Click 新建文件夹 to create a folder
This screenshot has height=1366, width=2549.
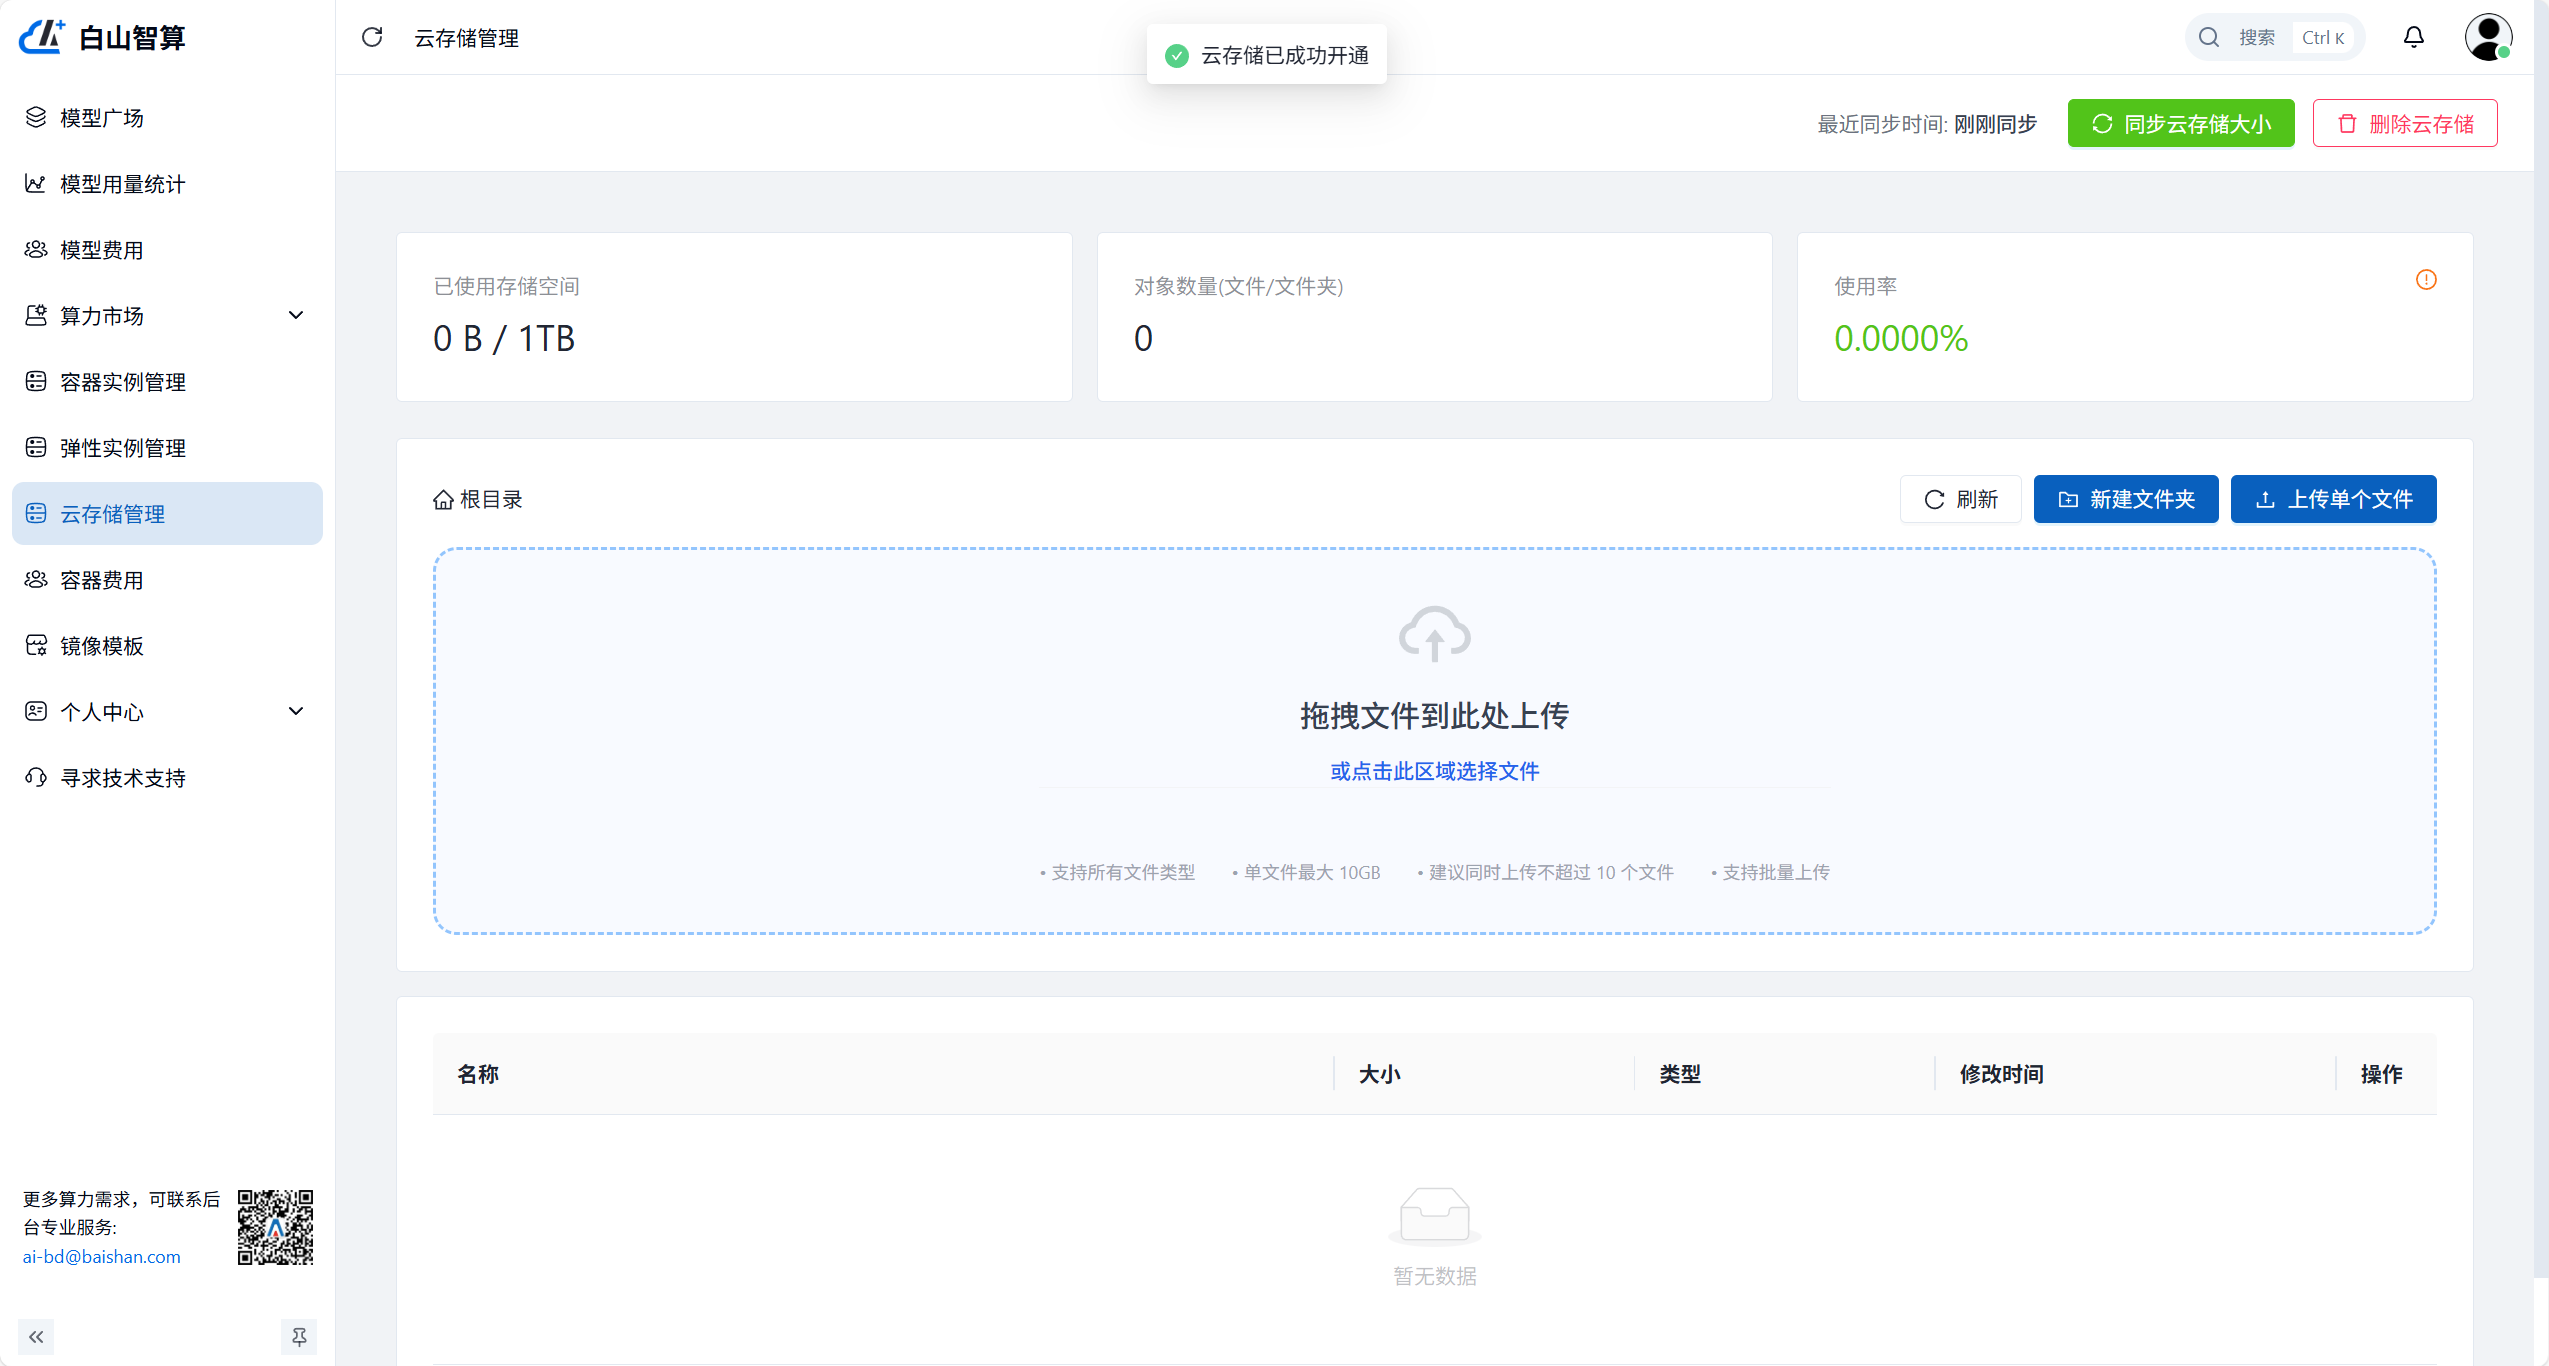pyautogui.click(x=2125, y=499)
